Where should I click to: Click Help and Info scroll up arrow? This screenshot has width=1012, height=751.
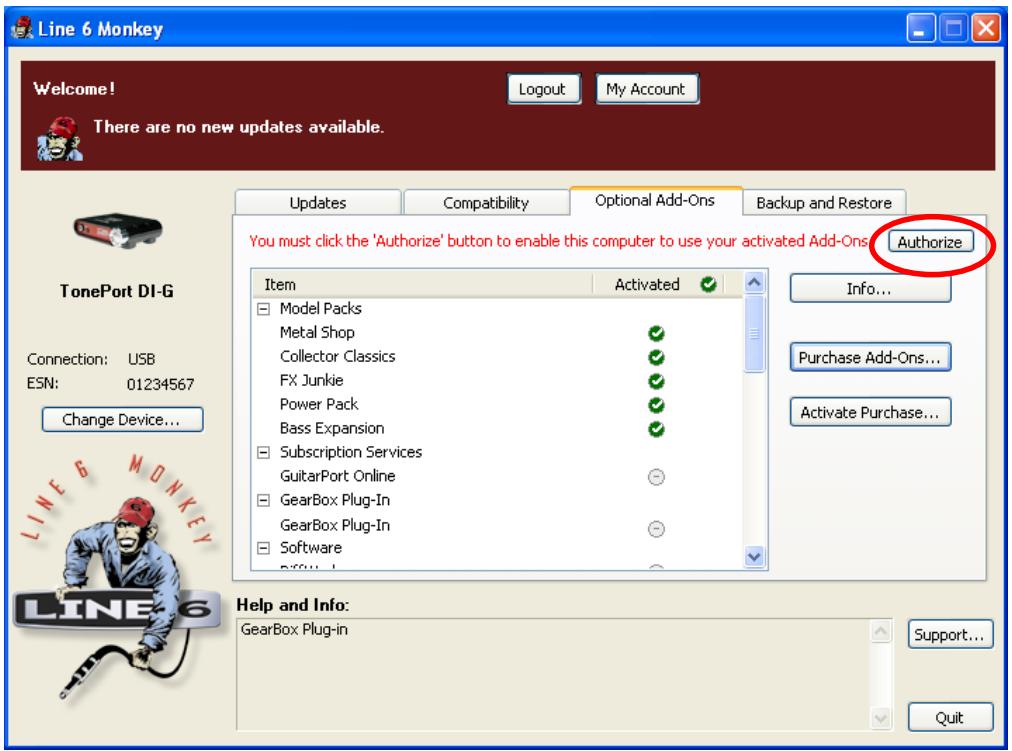tap(880, 630)
